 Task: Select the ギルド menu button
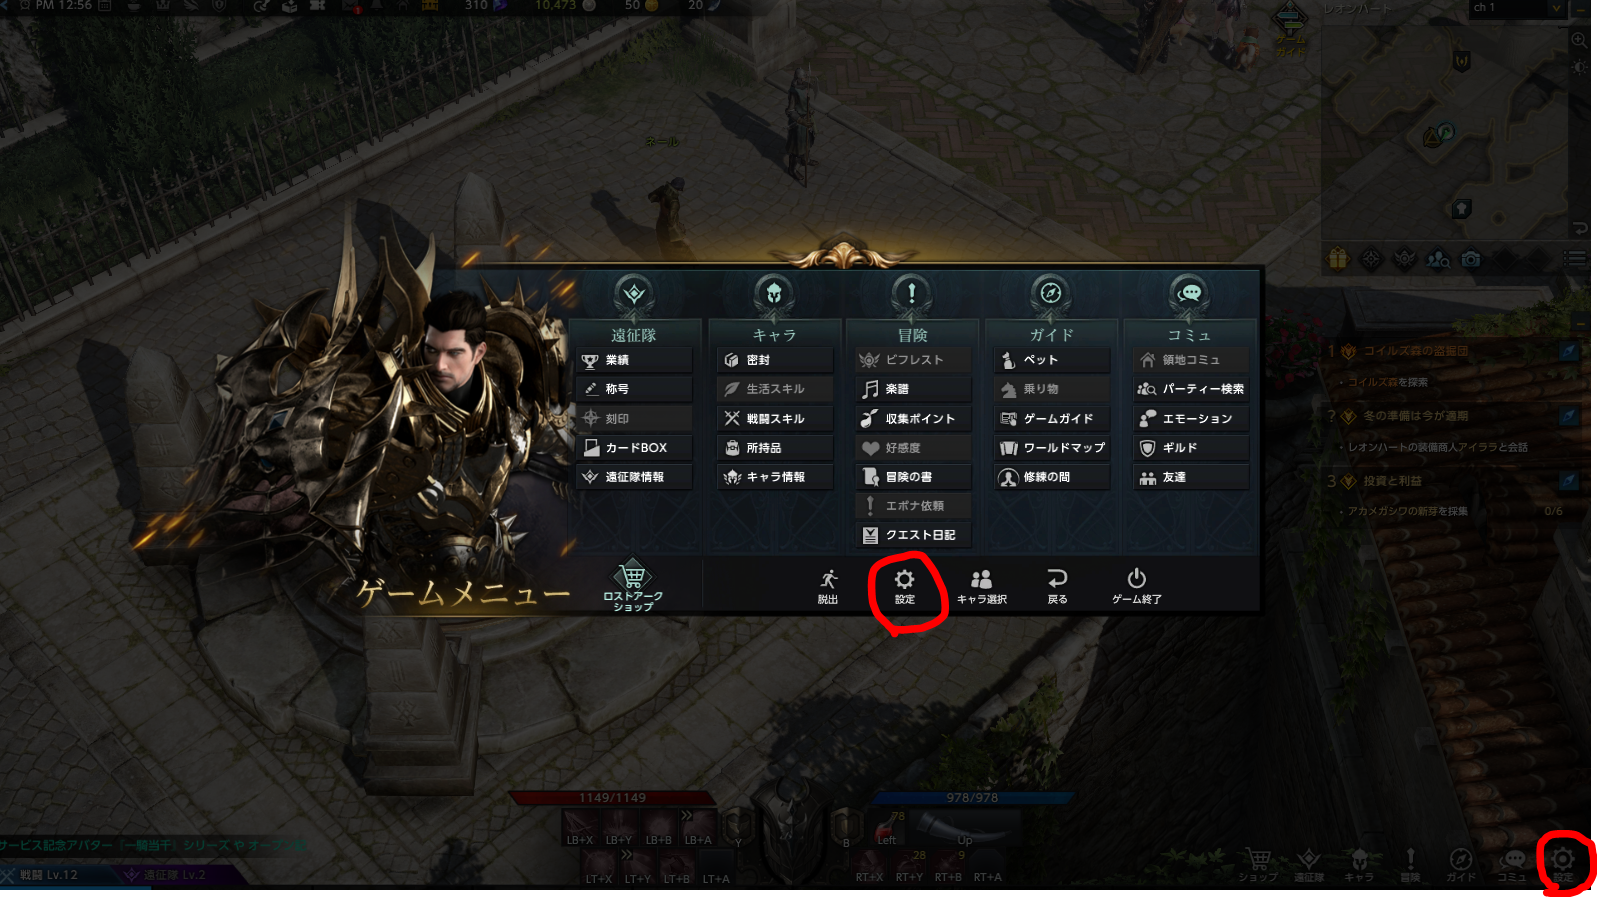(1191, 448)
